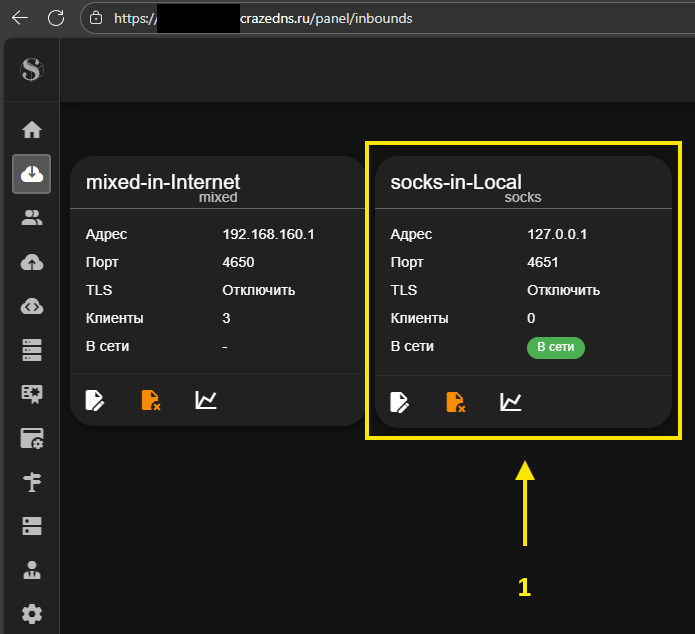Image resolution: width=695 pixels, height=634 pixels.
Task: Open the Settings gear in sidebar
Action: pyautogui.click(x=31, y=614)
